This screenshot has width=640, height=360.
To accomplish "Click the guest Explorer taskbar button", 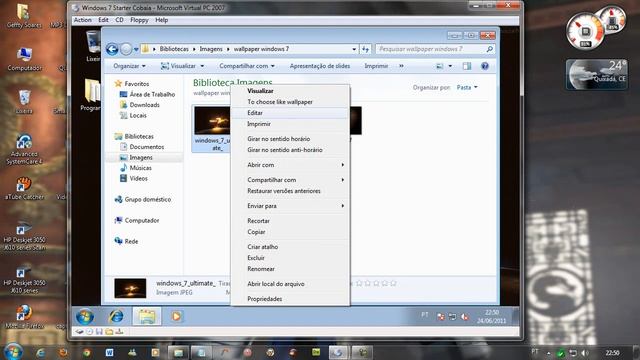I will pos(147,316).
